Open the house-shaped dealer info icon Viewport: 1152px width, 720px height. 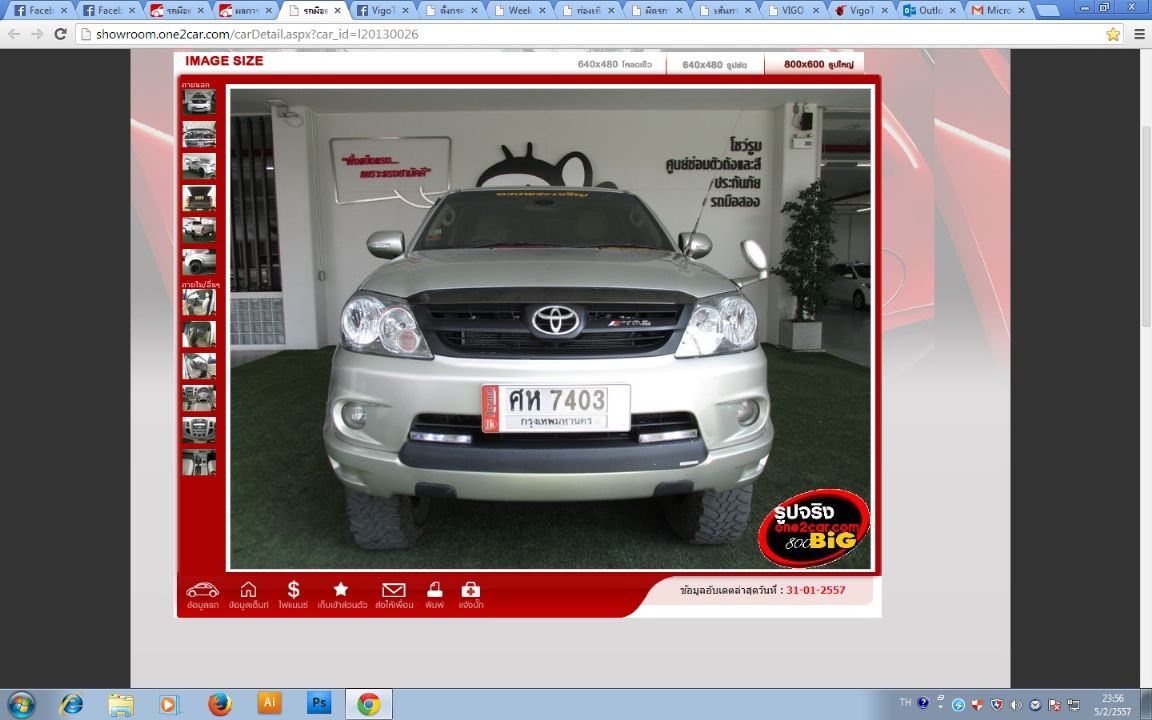pyautogui.click(x=248, y=590)
